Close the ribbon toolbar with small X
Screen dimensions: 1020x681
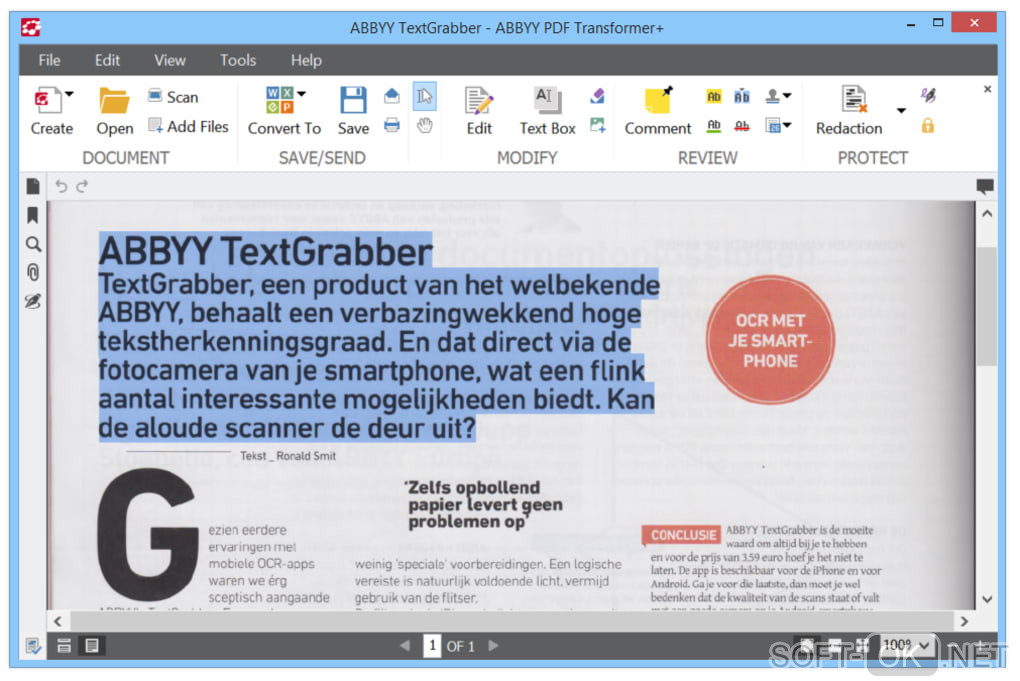pos(987,89)
